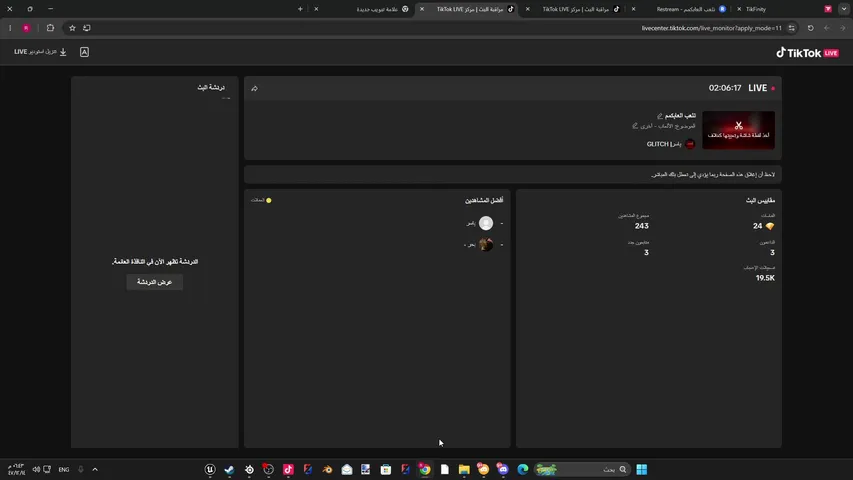Click the pencil icon beside the stream topic

pos(634,126)
